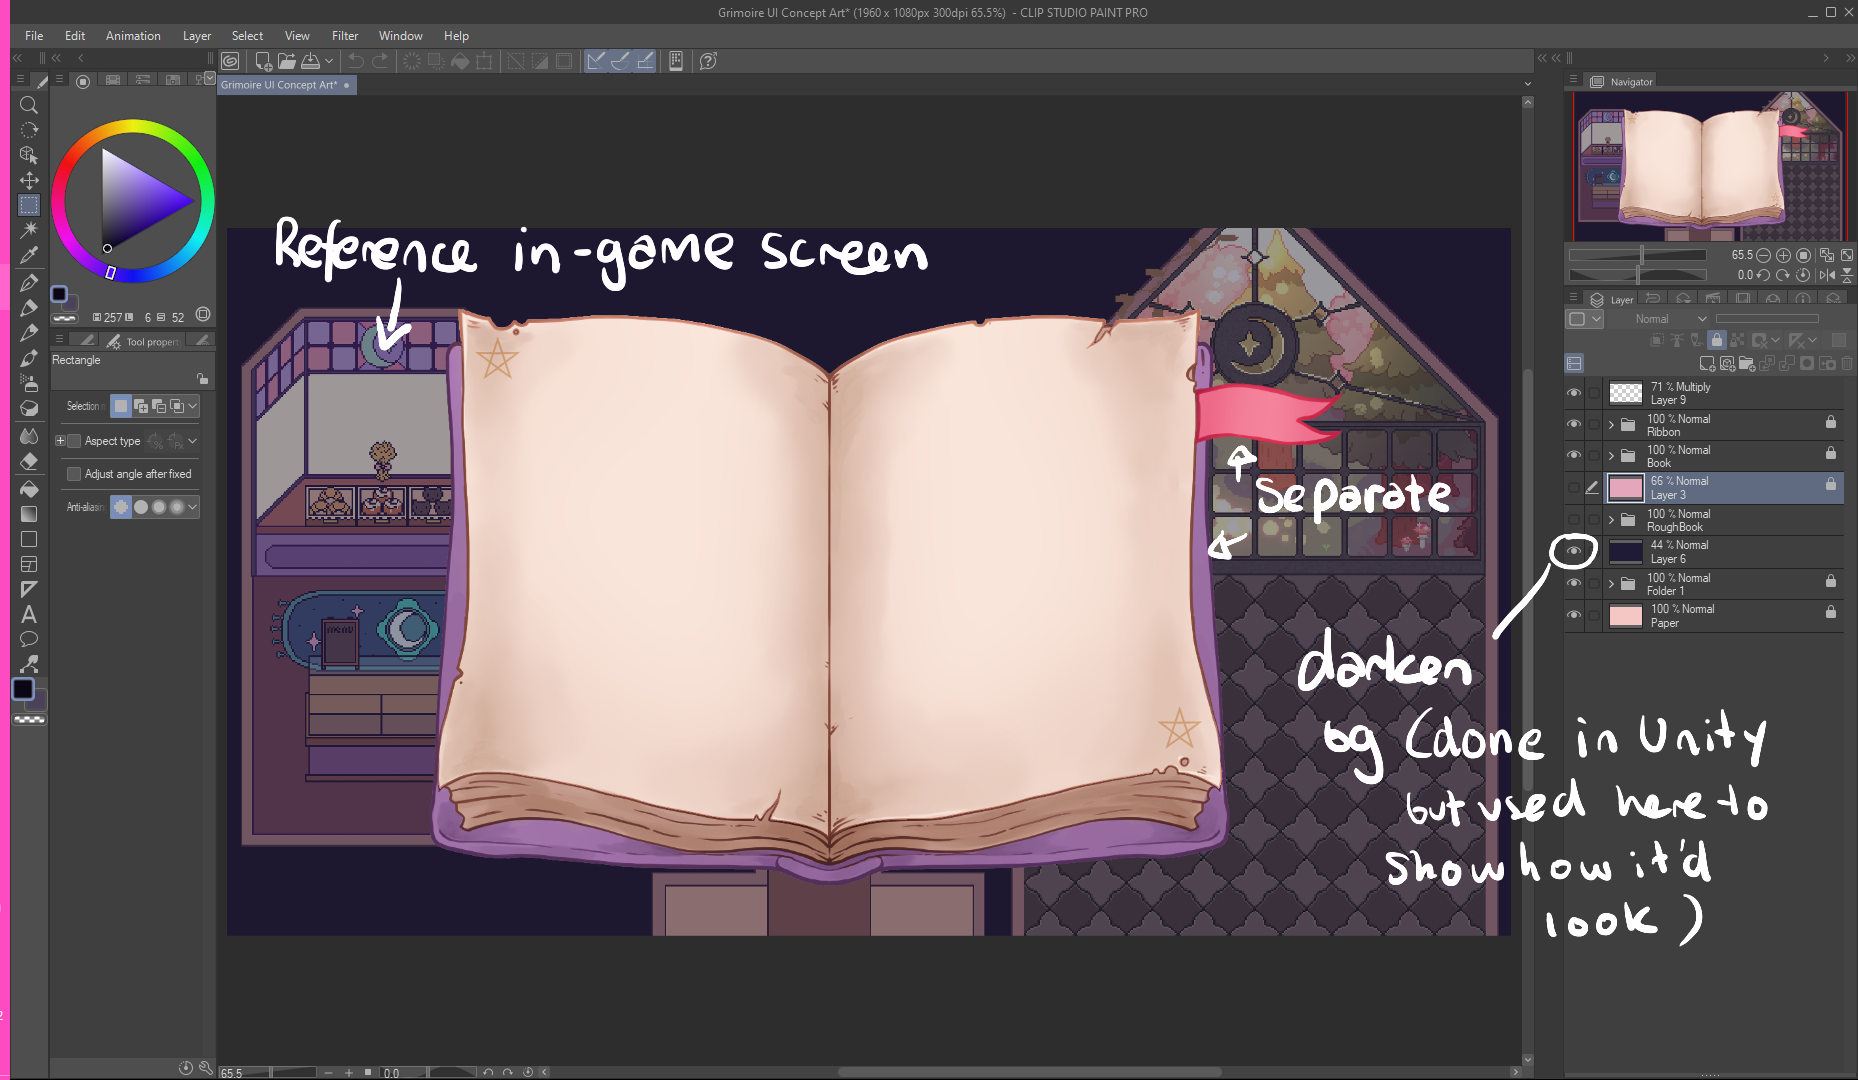Click the lock layer icon on Book layer
This screenshot has height=1080, width=1858.
[x=1832, y=455]
